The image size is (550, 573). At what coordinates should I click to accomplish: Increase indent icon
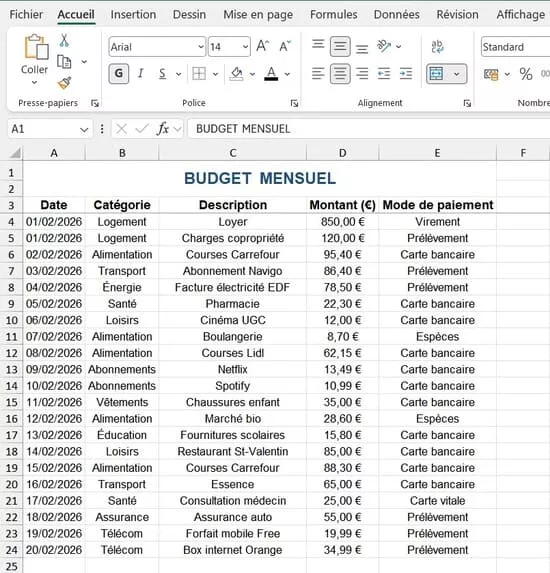click(406, 74)
